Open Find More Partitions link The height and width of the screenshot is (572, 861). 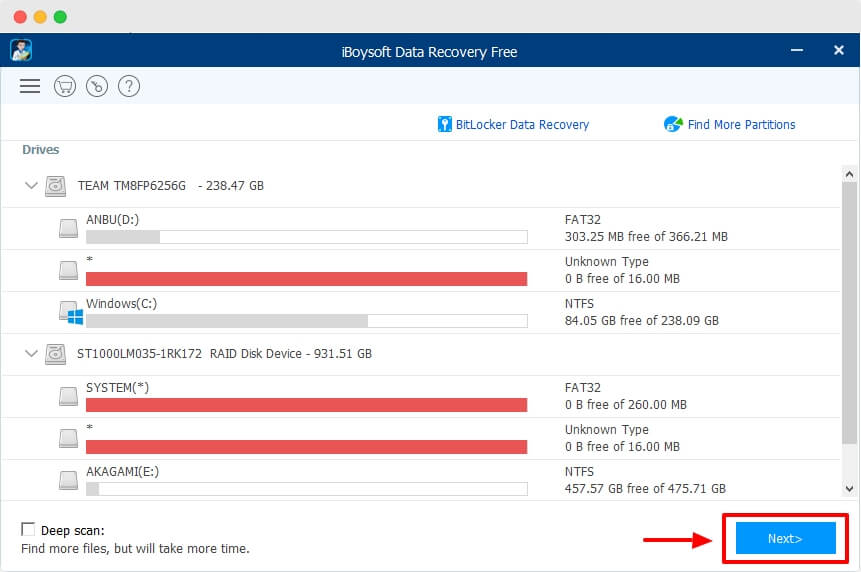(741, 125)
